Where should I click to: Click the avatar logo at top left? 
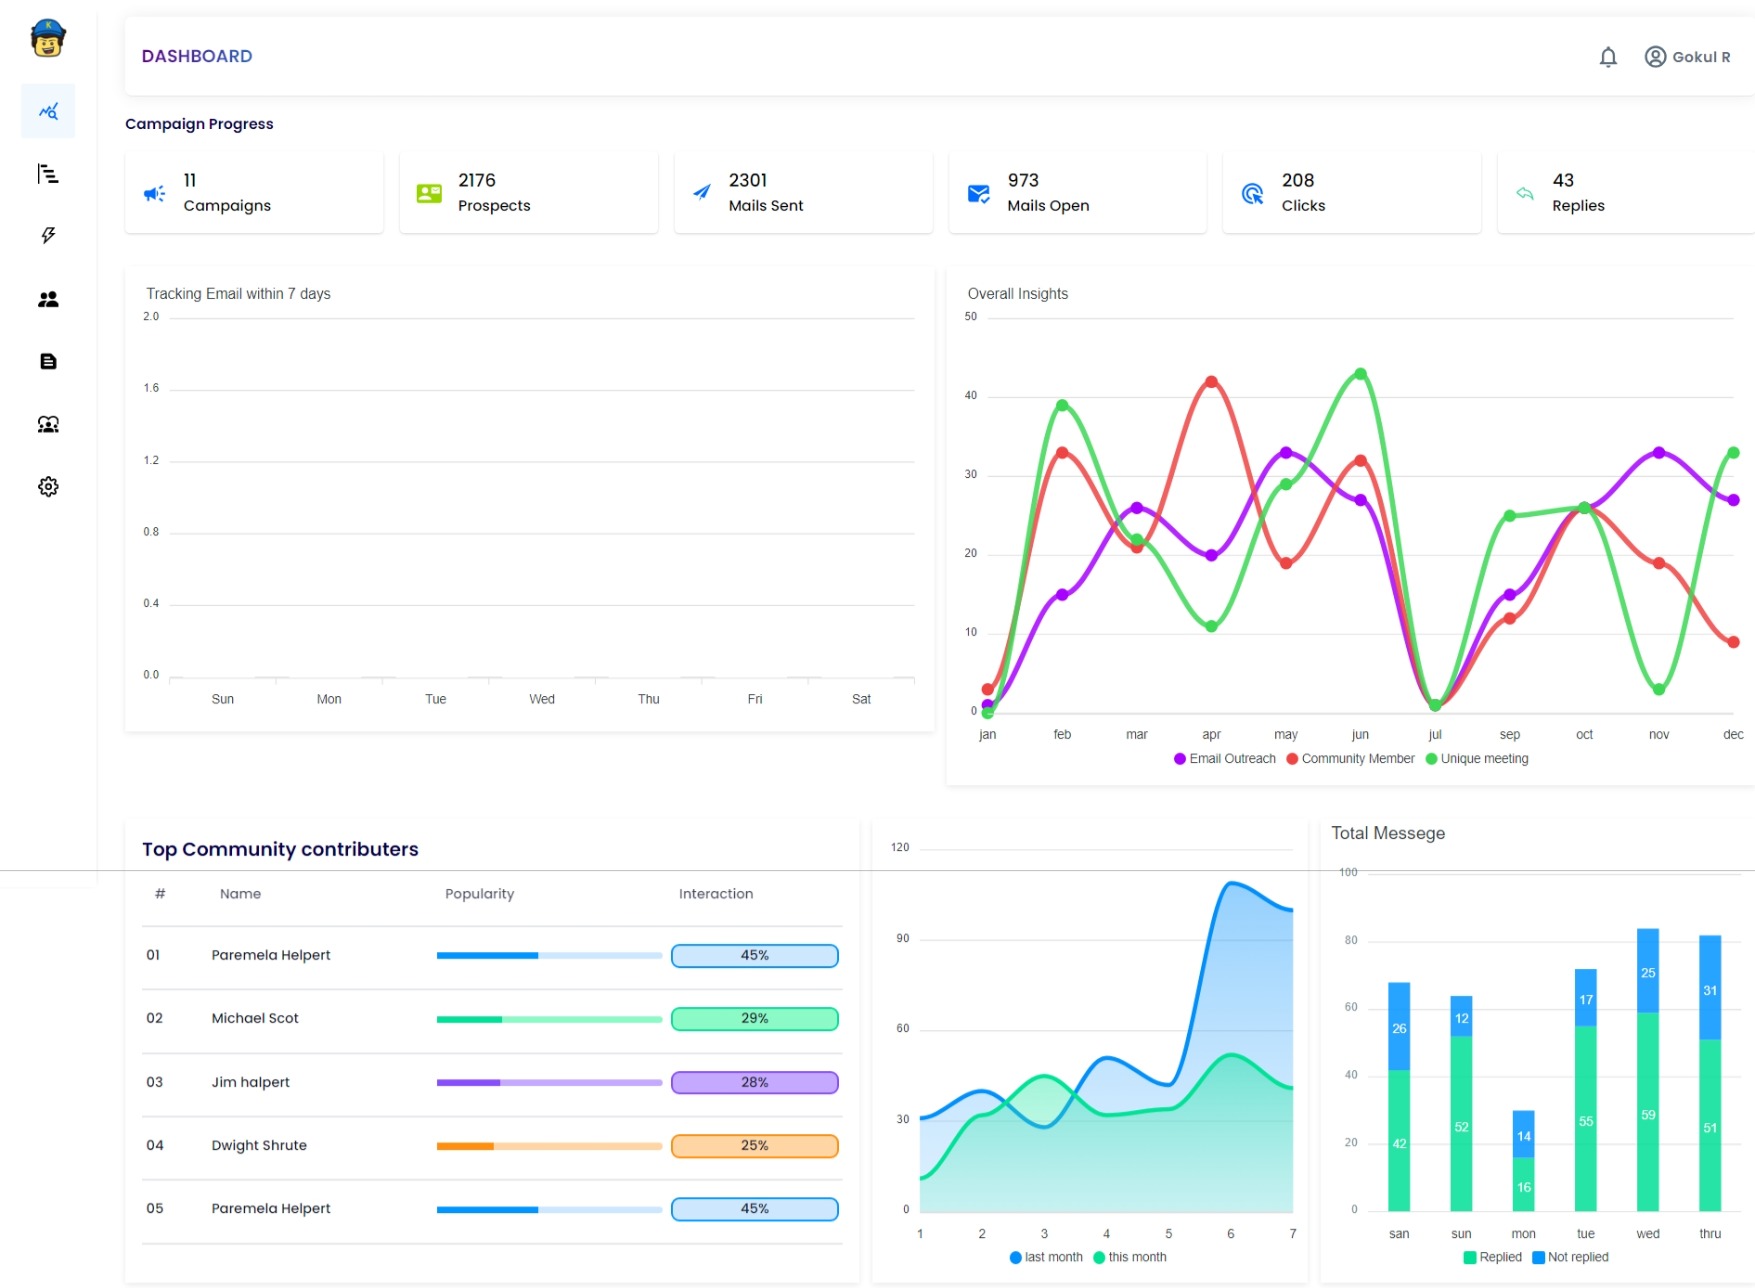(48, 39)
